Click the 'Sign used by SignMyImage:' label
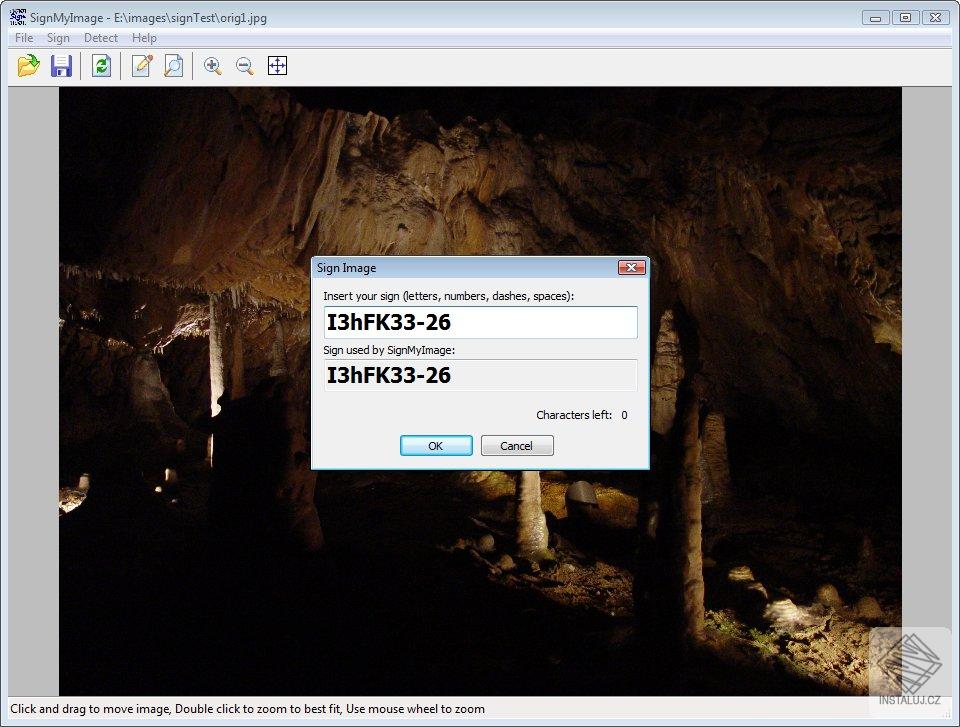This screenshot has height=727, width=960. tap(389, 350)
